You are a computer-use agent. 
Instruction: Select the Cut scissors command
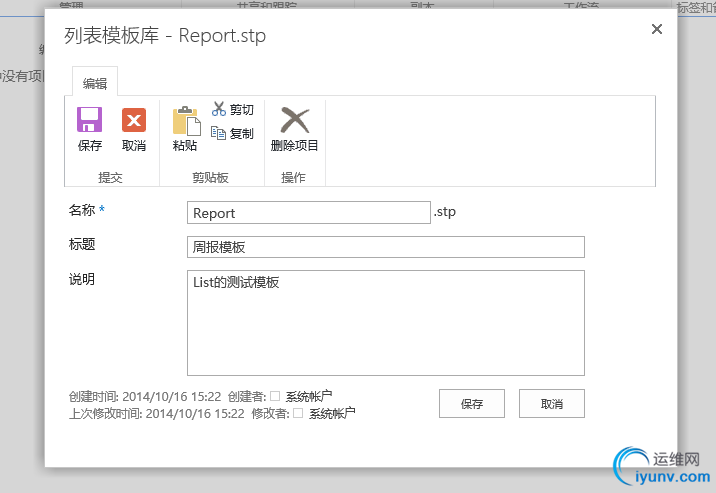click(x=232, y=110)
